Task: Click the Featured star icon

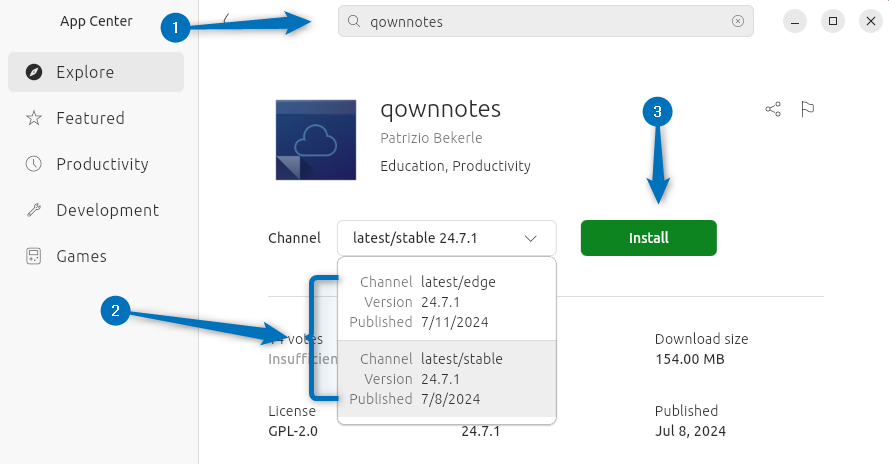Action: tap(34, 118)
